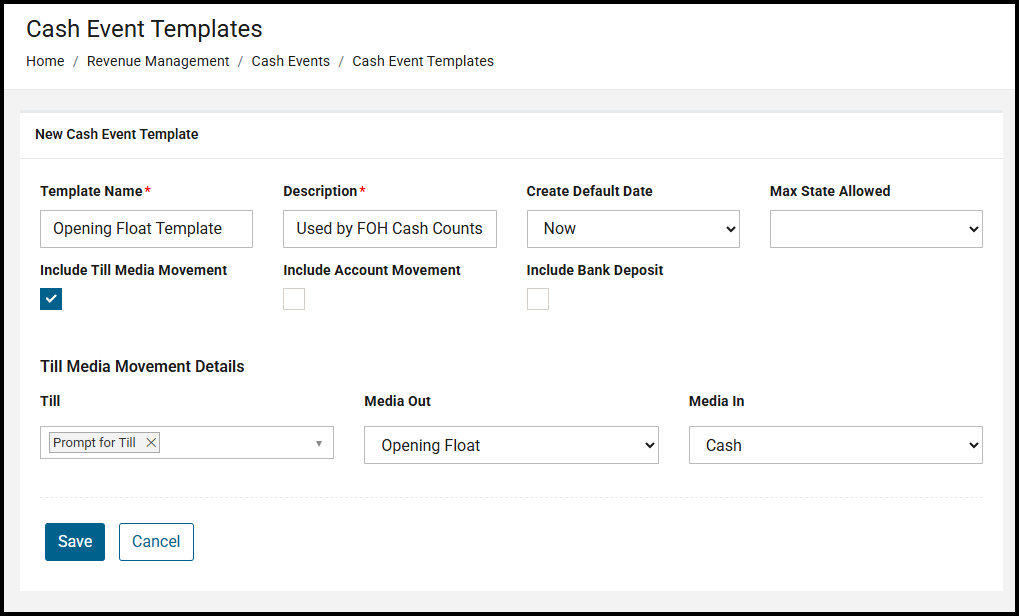
Task: Focus the Description field
Action: (390, 229)
